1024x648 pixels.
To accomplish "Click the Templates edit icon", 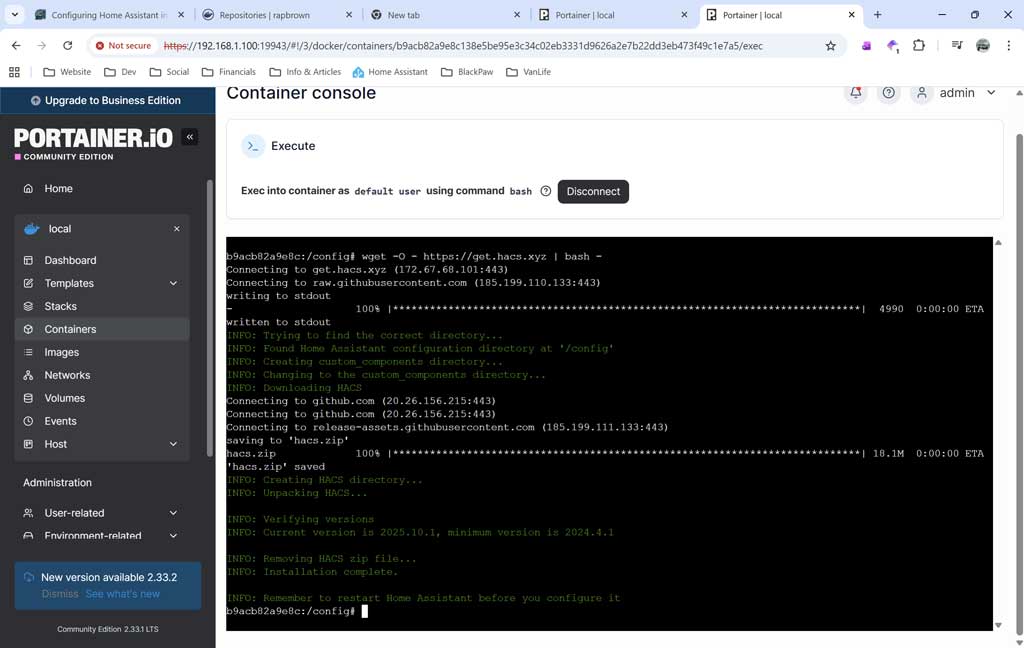I will point(28,283).
